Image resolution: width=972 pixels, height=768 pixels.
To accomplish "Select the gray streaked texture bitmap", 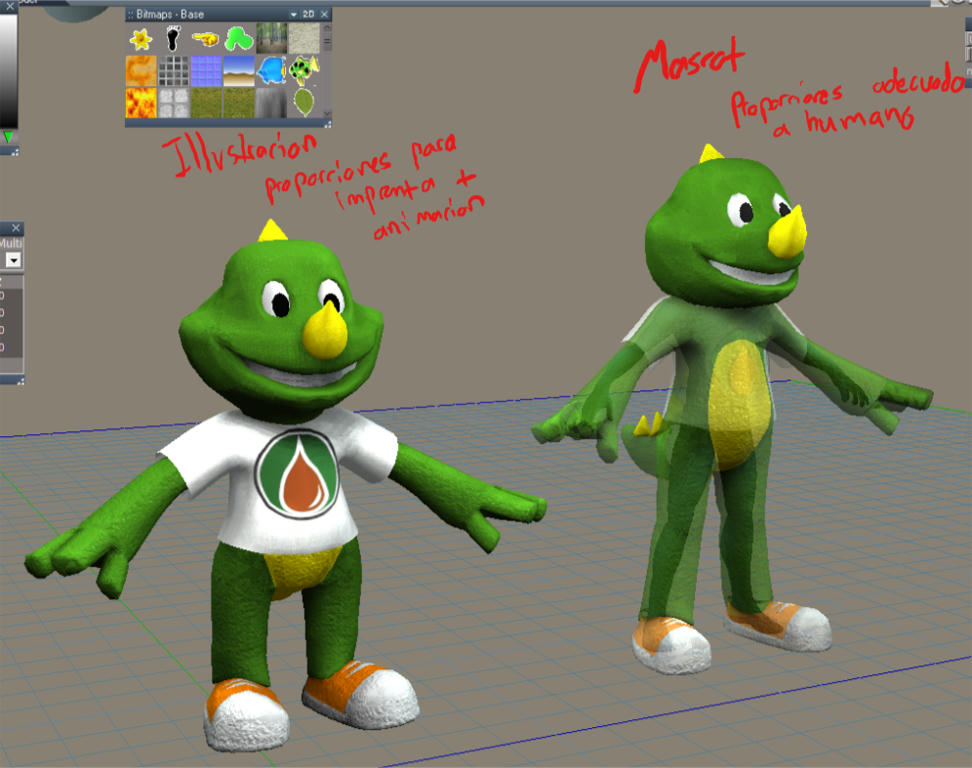I will [x=271, y=103].
